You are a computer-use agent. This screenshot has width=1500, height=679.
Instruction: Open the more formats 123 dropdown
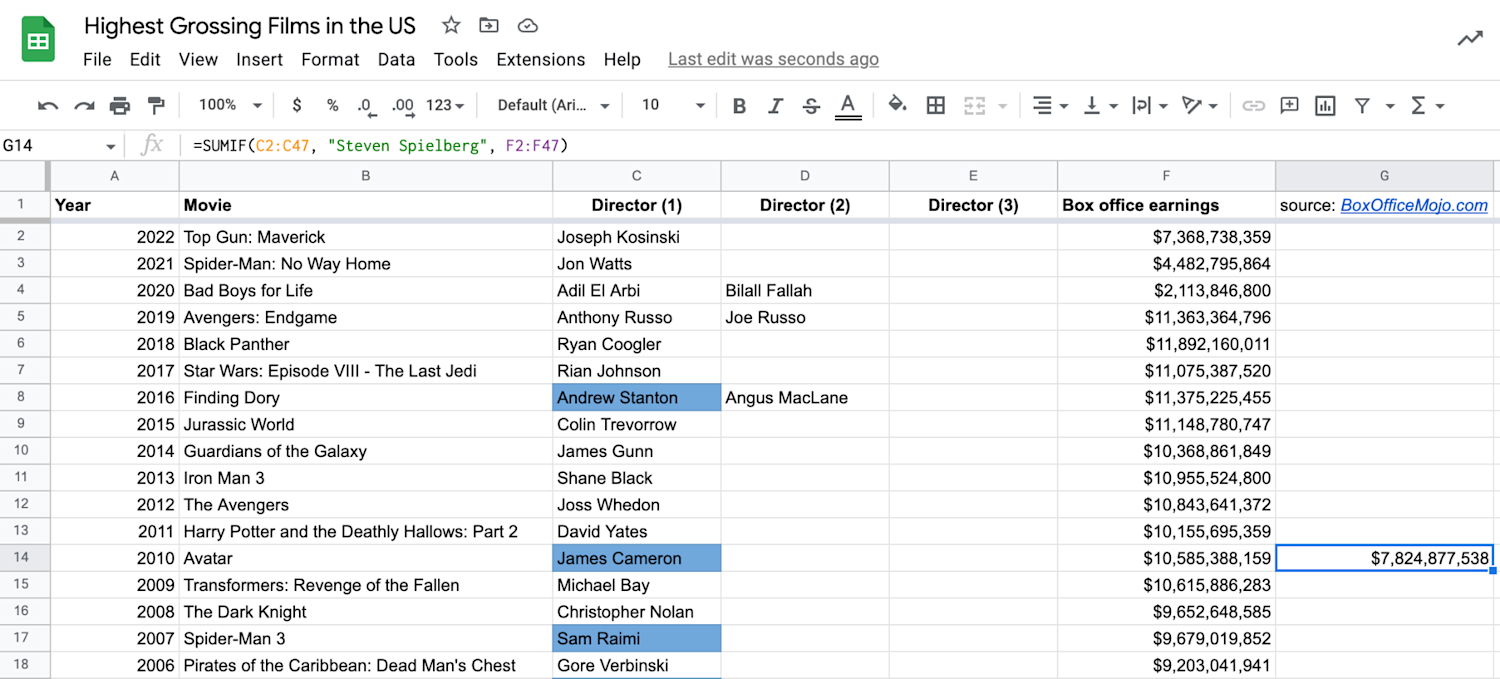(x=445, y=105)
